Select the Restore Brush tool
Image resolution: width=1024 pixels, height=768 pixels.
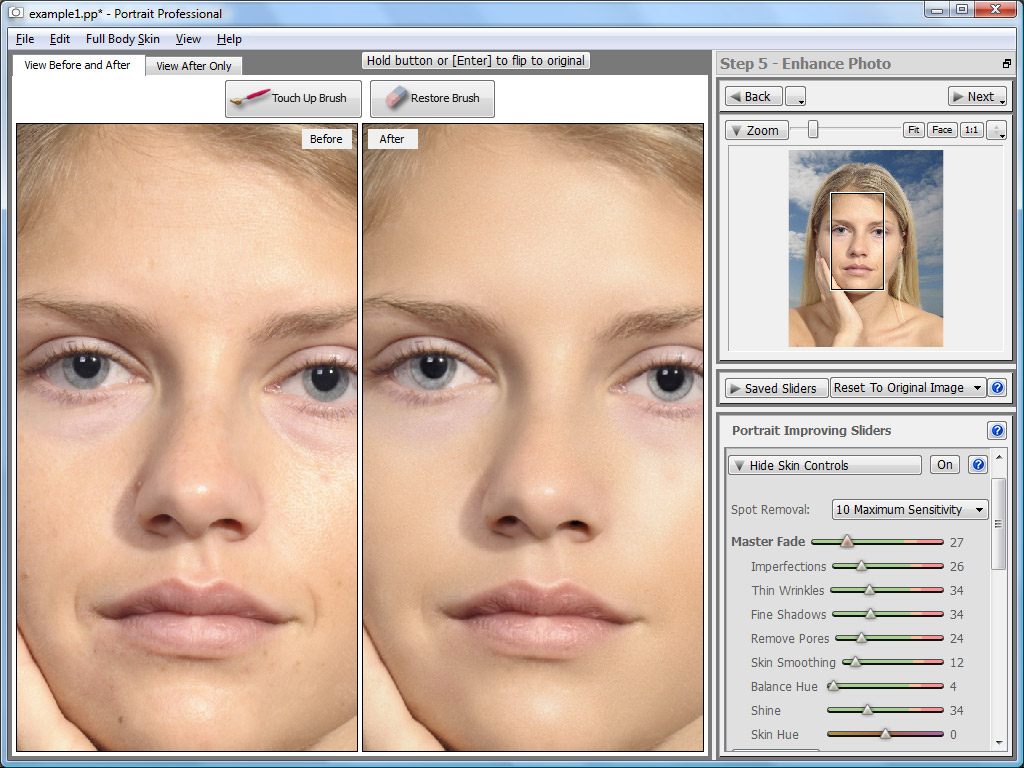tap(432, 98)
